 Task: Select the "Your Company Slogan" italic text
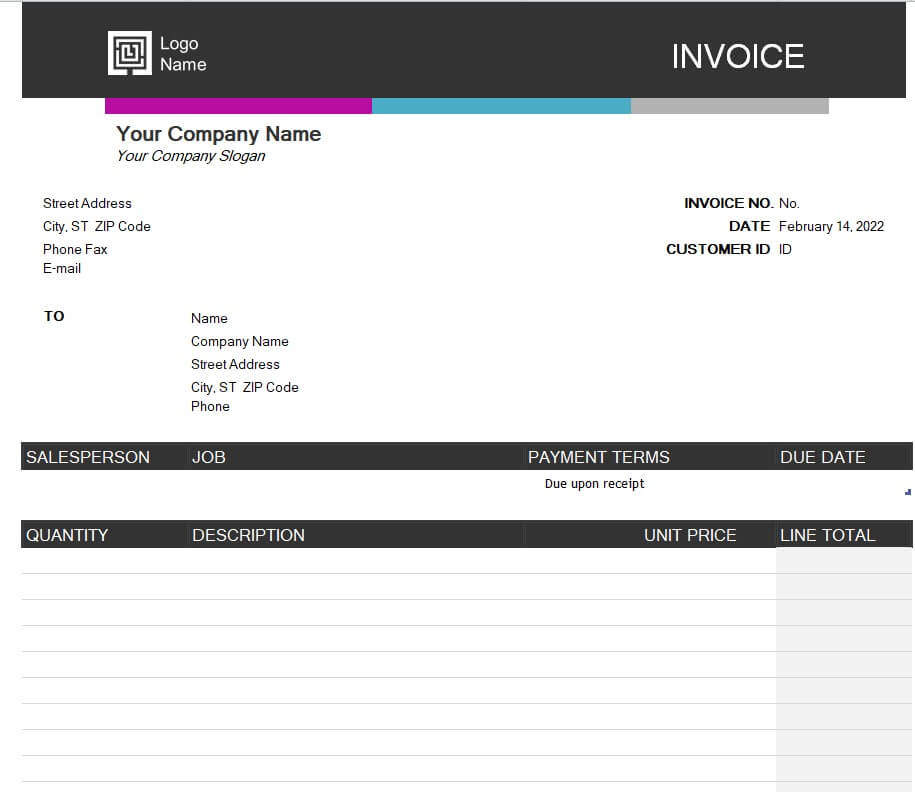pyautogui.click(x=190, y=156)
